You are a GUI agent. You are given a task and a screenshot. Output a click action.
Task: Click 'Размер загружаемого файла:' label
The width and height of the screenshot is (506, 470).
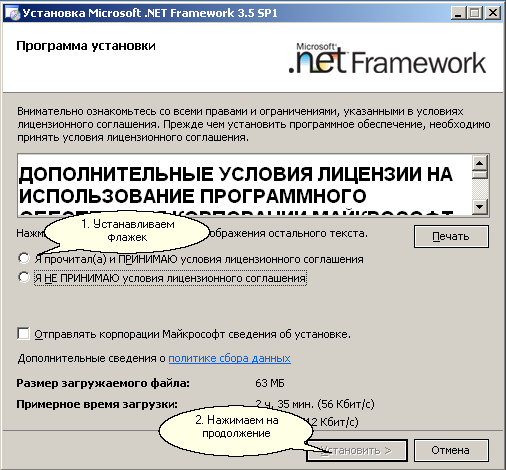click(x=103, y=383)
